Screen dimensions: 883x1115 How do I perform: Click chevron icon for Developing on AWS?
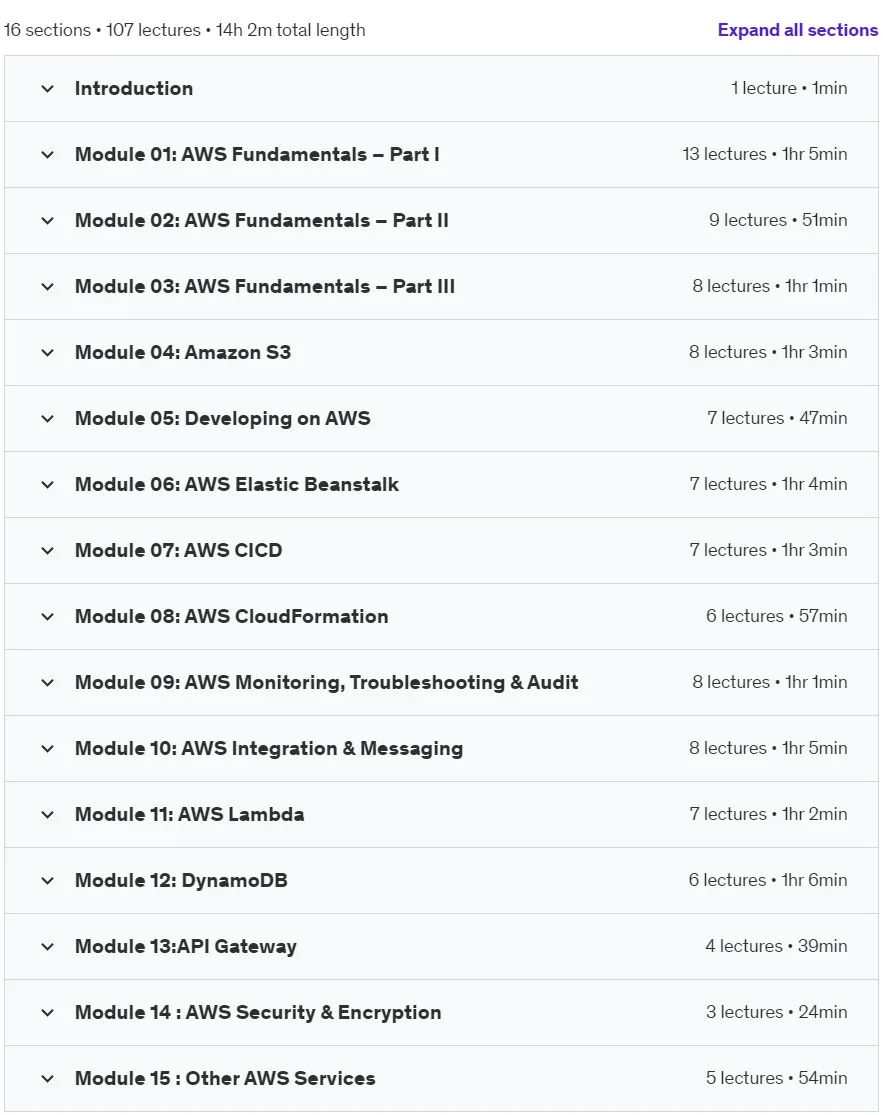tap(48, 419)
